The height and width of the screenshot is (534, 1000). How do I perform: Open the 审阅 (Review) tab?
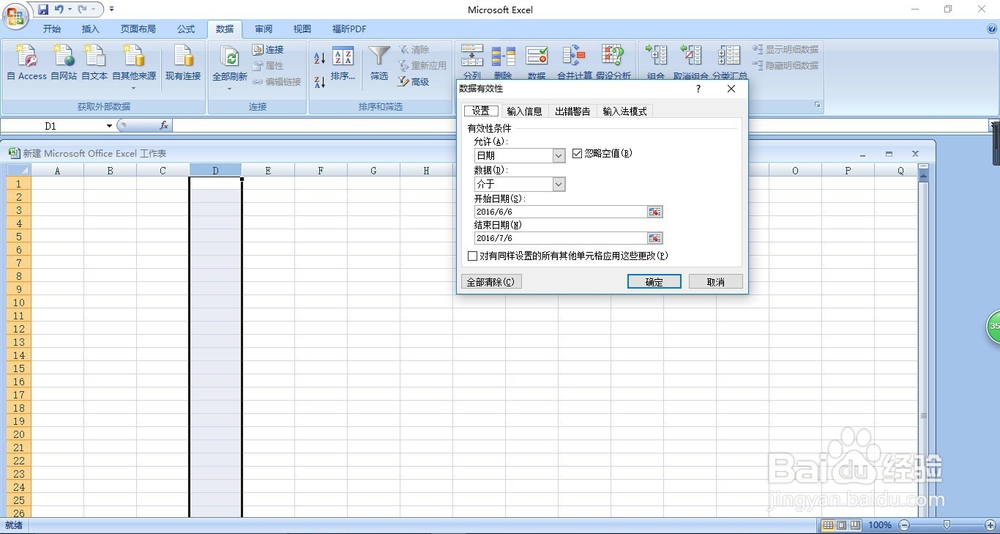[x=263, y=29]
